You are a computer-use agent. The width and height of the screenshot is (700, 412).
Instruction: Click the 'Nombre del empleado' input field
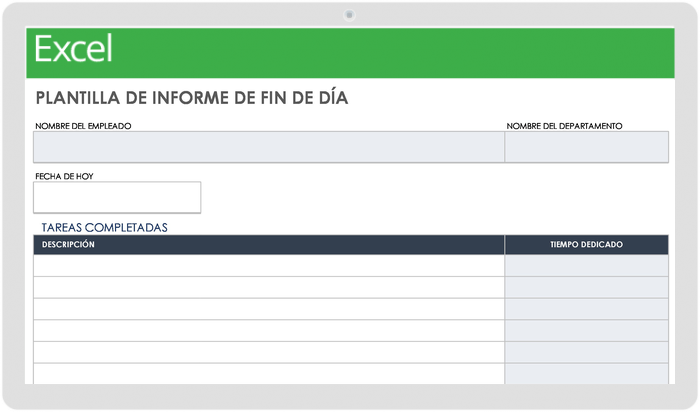click(268, 147)
